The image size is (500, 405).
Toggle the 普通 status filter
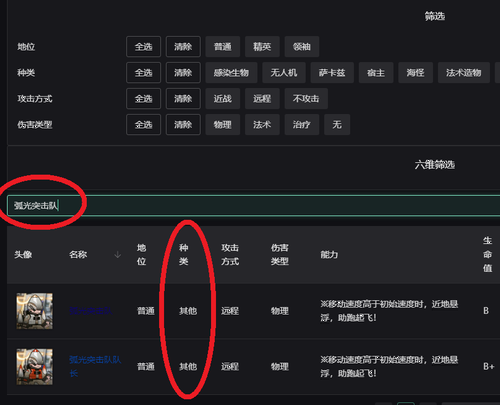tap(223, 47)
